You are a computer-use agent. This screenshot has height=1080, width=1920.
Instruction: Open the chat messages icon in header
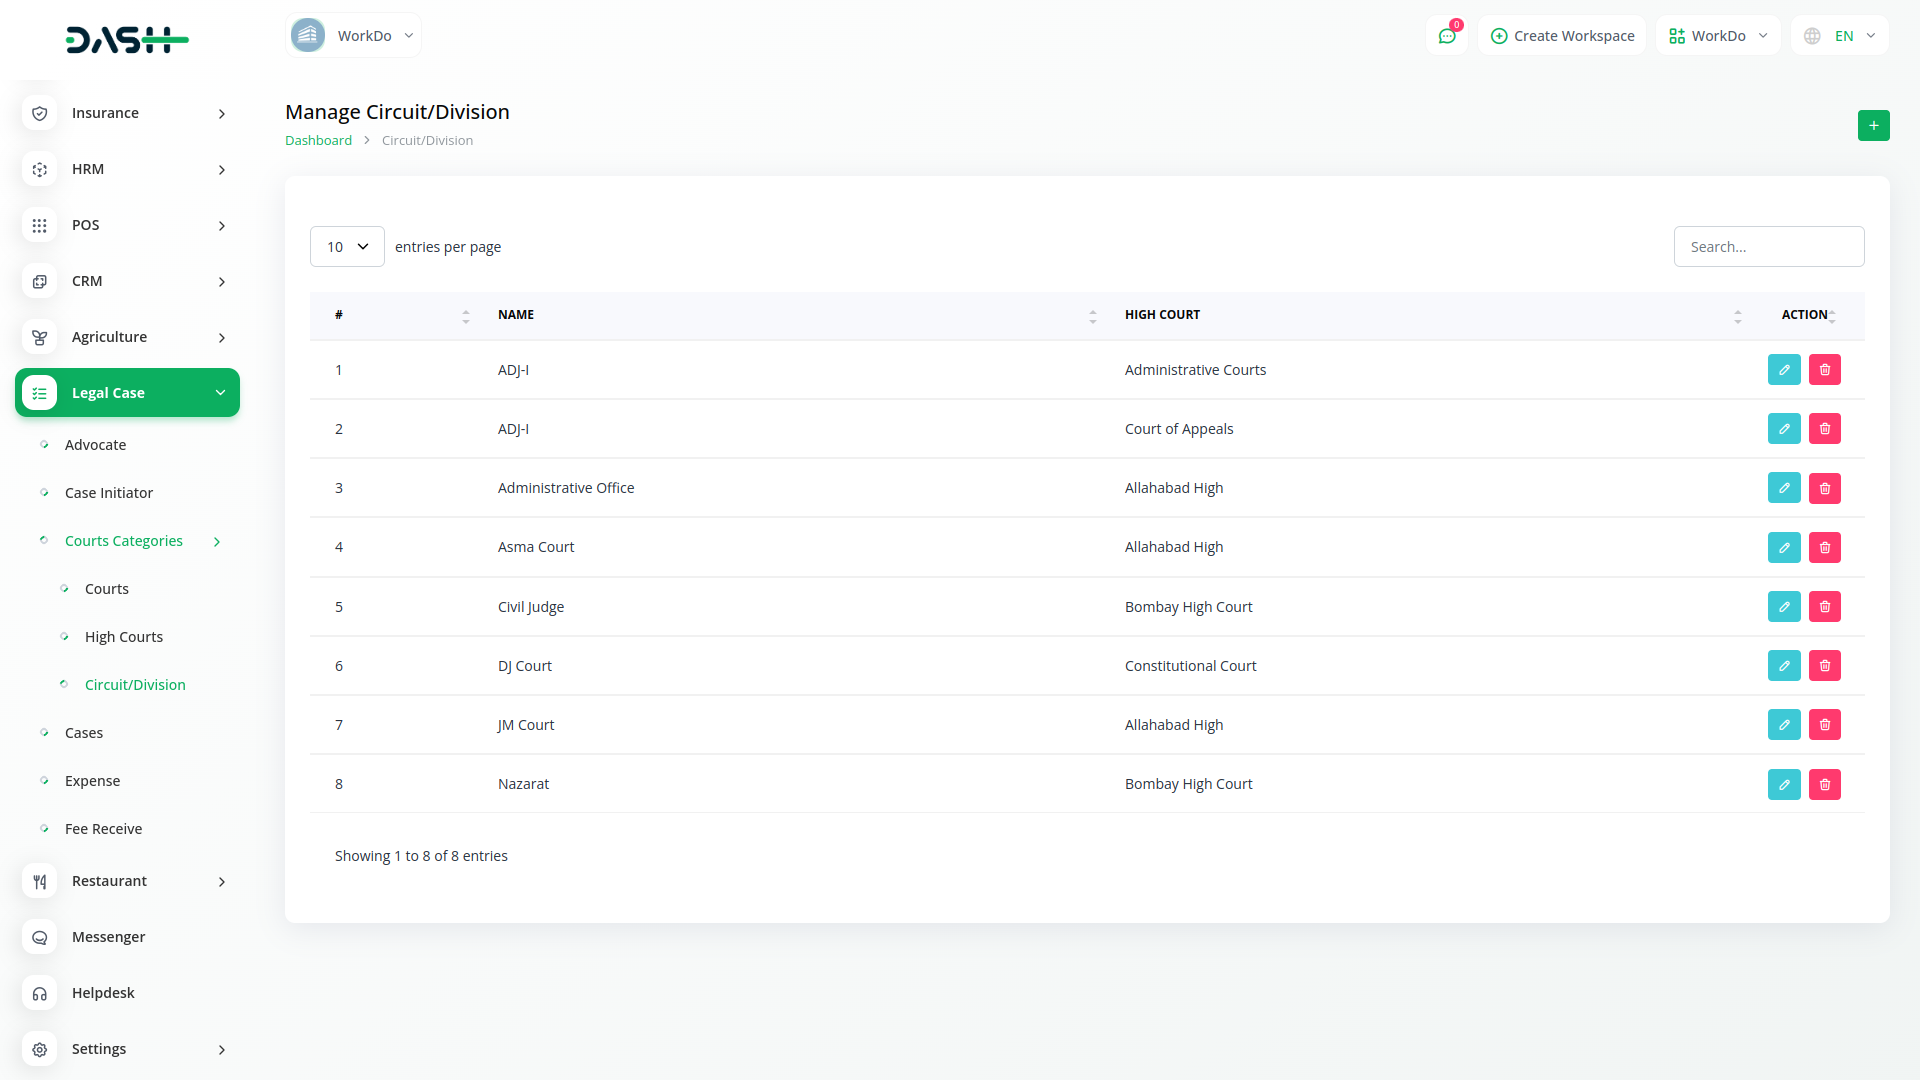coord(1446,36)
